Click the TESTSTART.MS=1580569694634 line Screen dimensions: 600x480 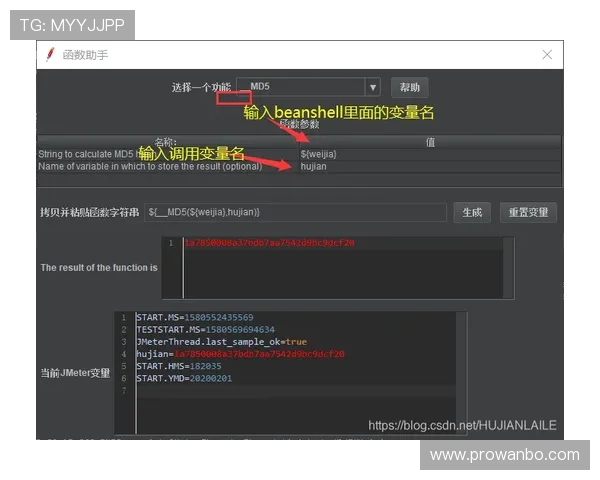[x=205, y=330]
